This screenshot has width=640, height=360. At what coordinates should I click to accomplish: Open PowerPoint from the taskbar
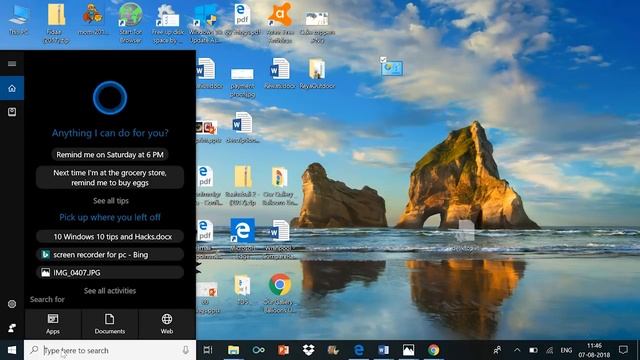tap(283, 350)
